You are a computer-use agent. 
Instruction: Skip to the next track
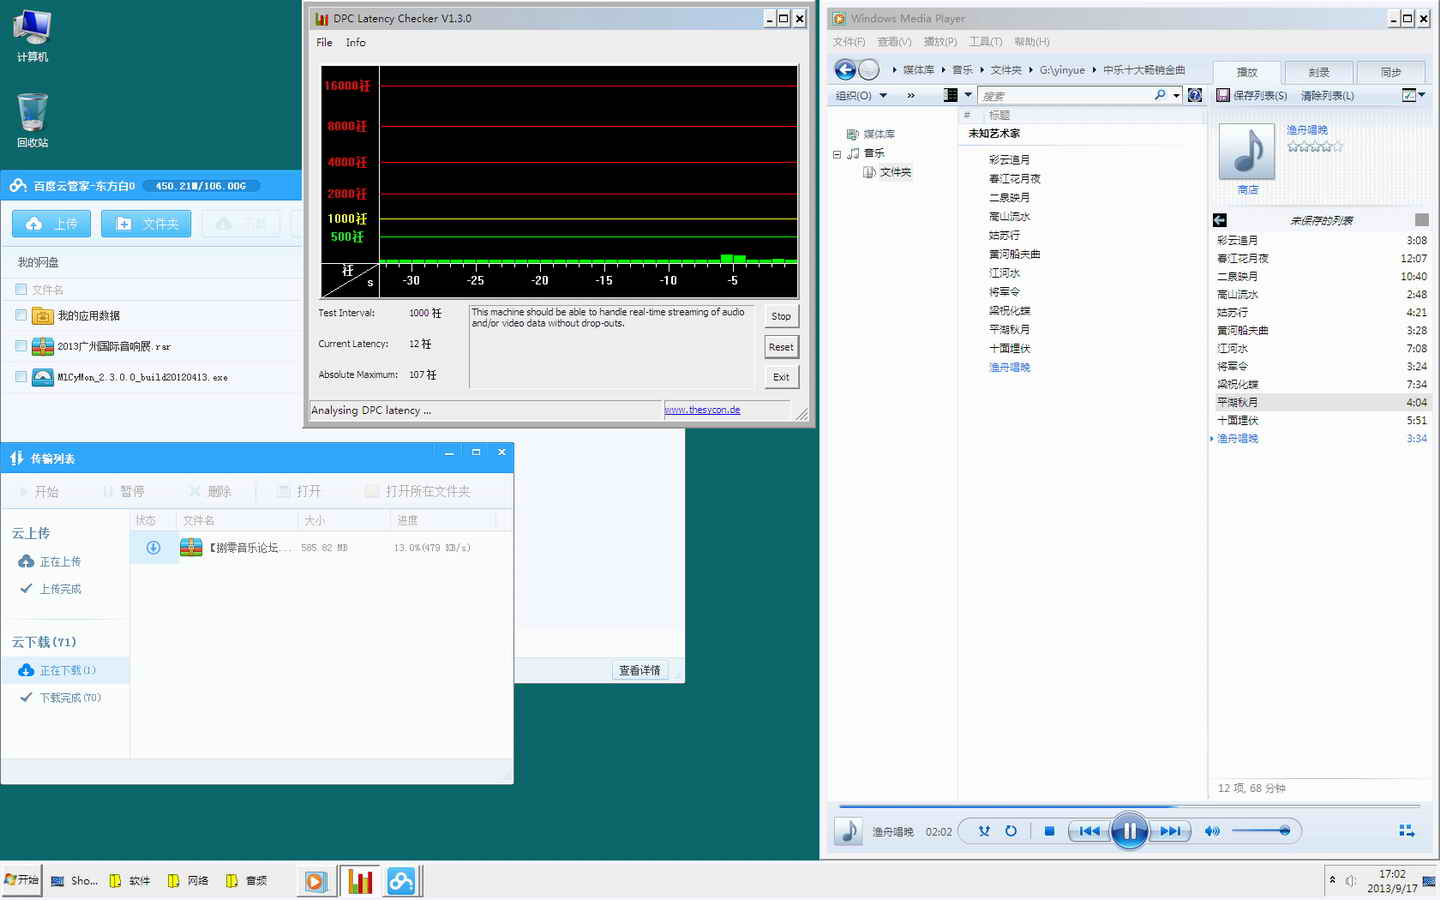pyautogui.click(x=1169, y=831)
